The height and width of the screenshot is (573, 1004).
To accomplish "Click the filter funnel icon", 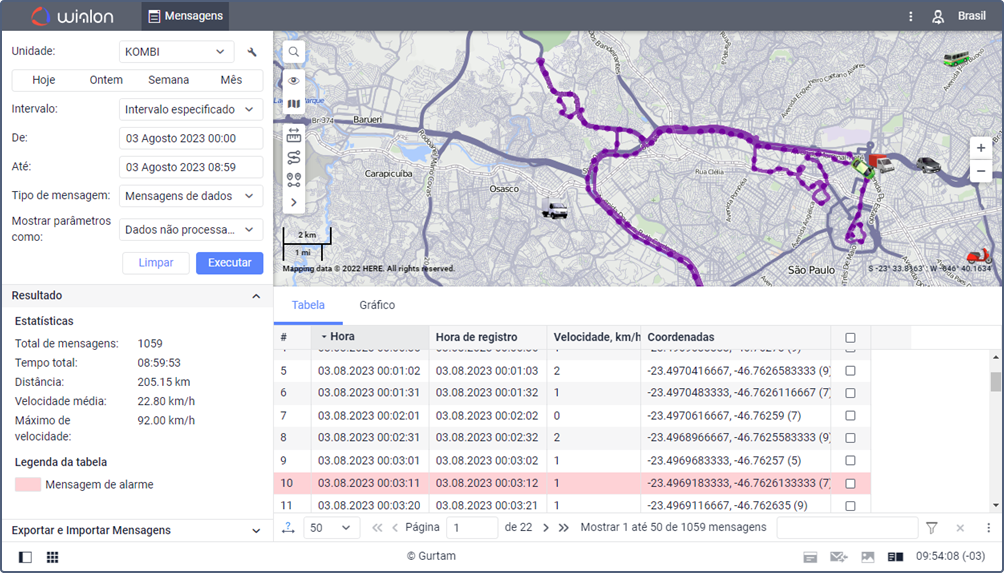I will point(932,527).
